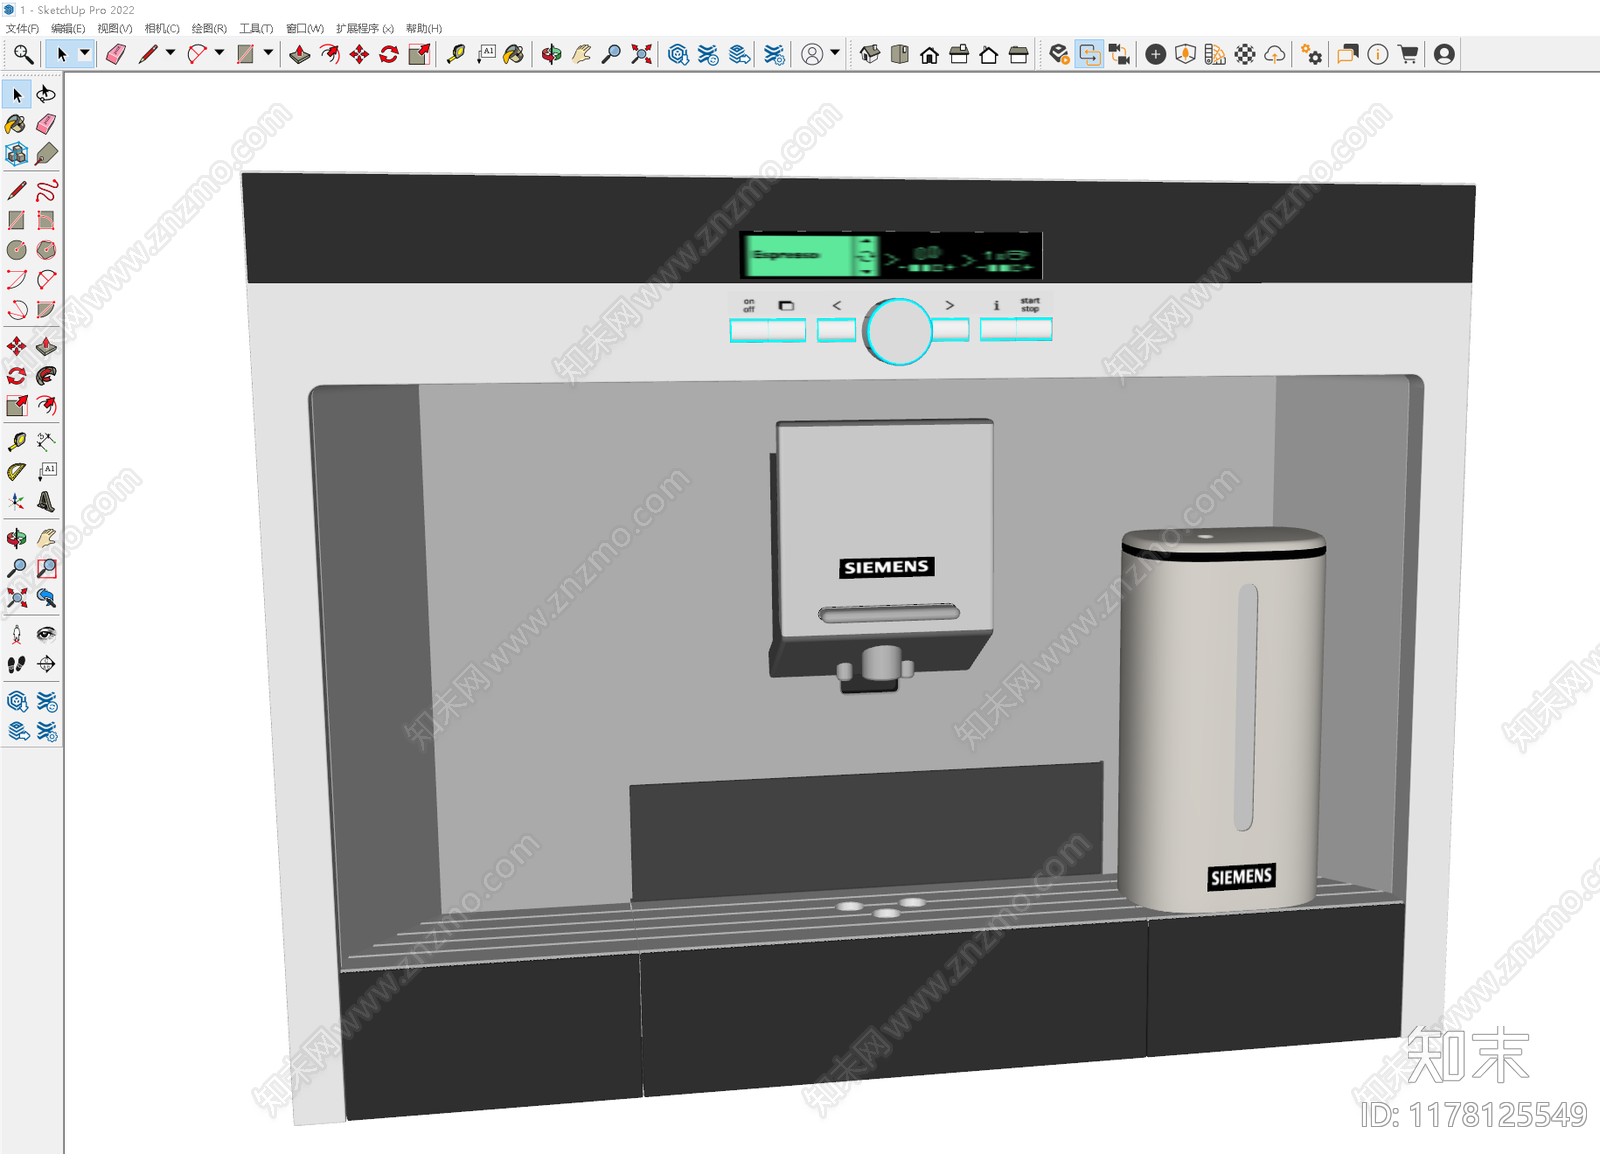Open the 文件(F) menu
The height and width of the screenshot is (1154, 1600).
pyautogui.click(x=22, y=28)
